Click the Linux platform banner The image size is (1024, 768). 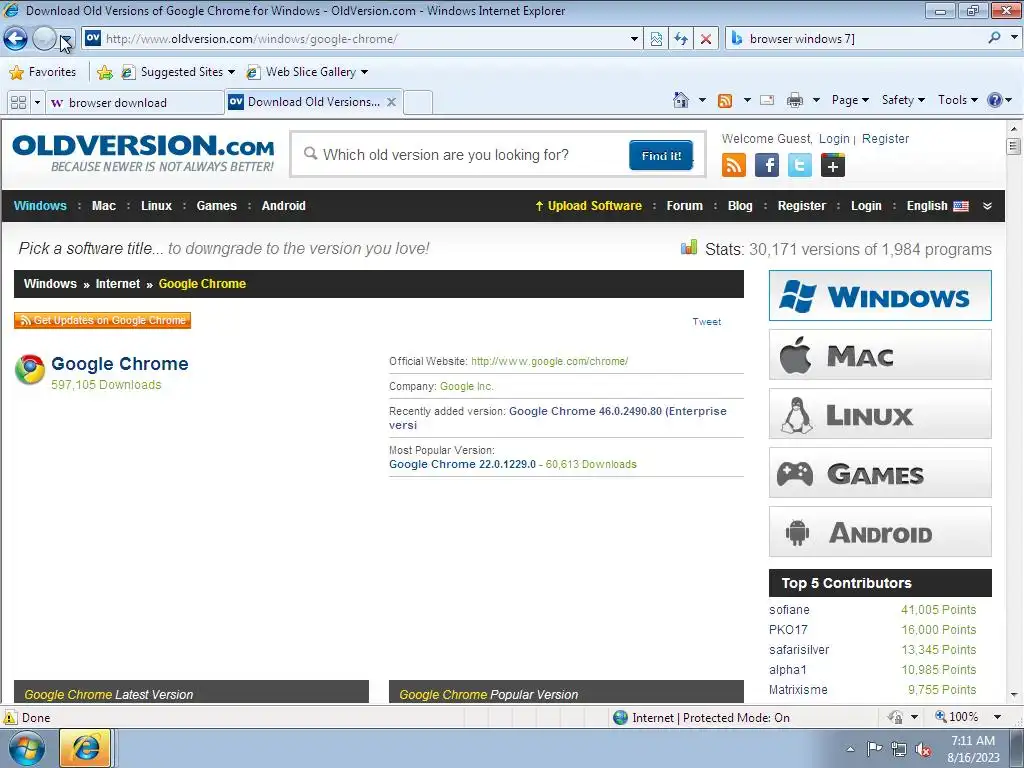click(x=880, y=413)
